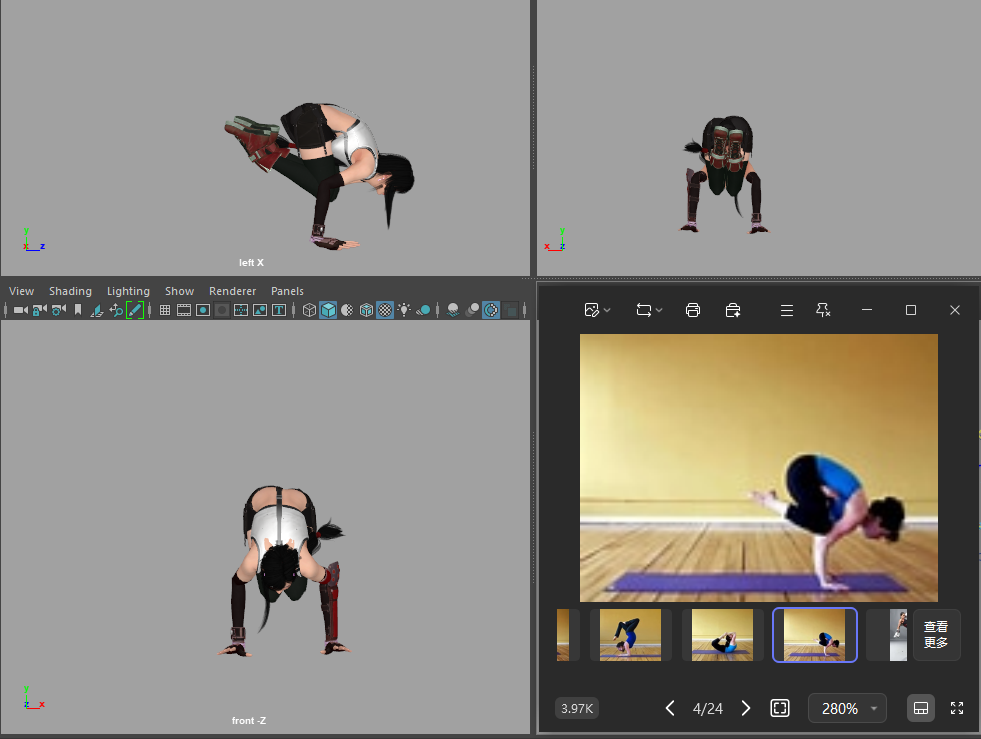Open Camera Attributes icon with gear

59,310
